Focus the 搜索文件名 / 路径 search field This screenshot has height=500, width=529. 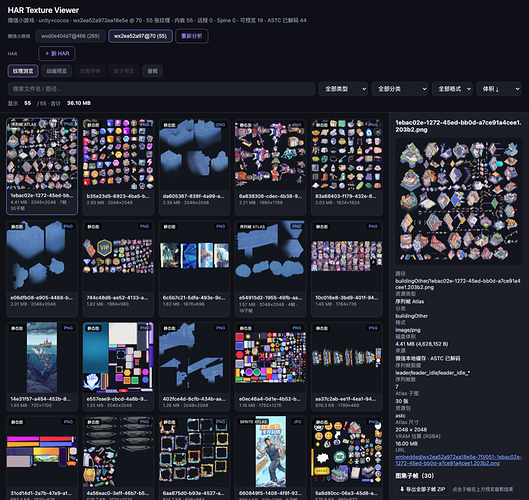(x=161, y=89)
